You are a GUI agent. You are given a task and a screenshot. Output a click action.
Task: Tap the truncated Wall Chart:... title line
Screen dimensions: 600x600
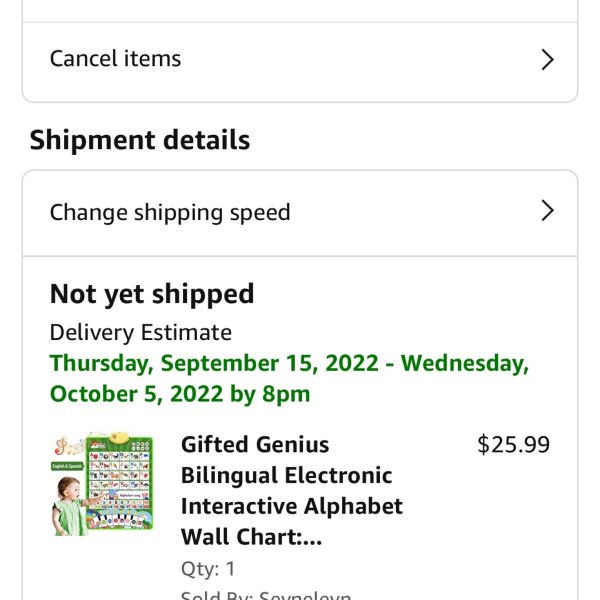point(251,537)
